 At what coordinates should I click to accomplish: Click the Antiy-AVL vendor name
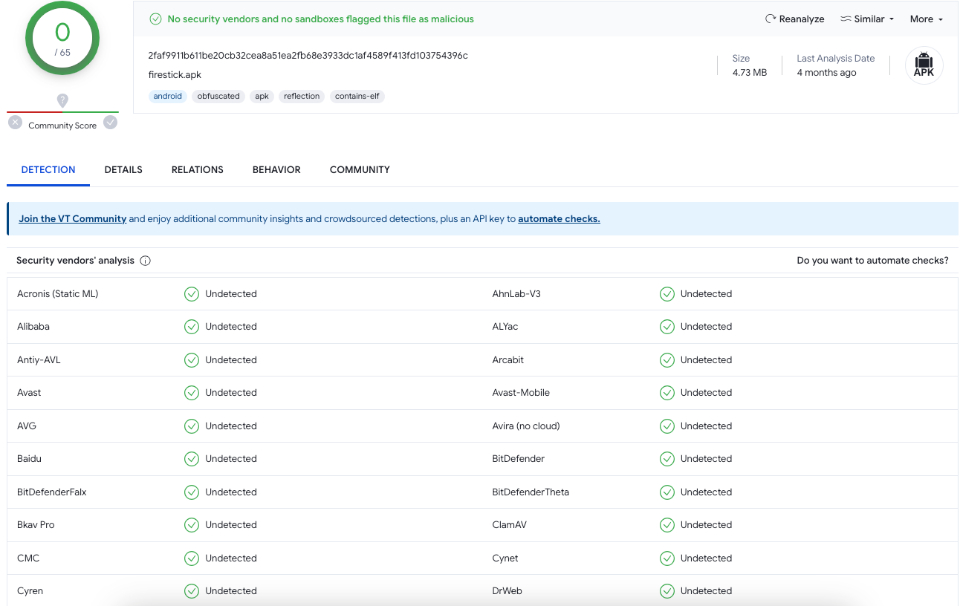[39, 360]
